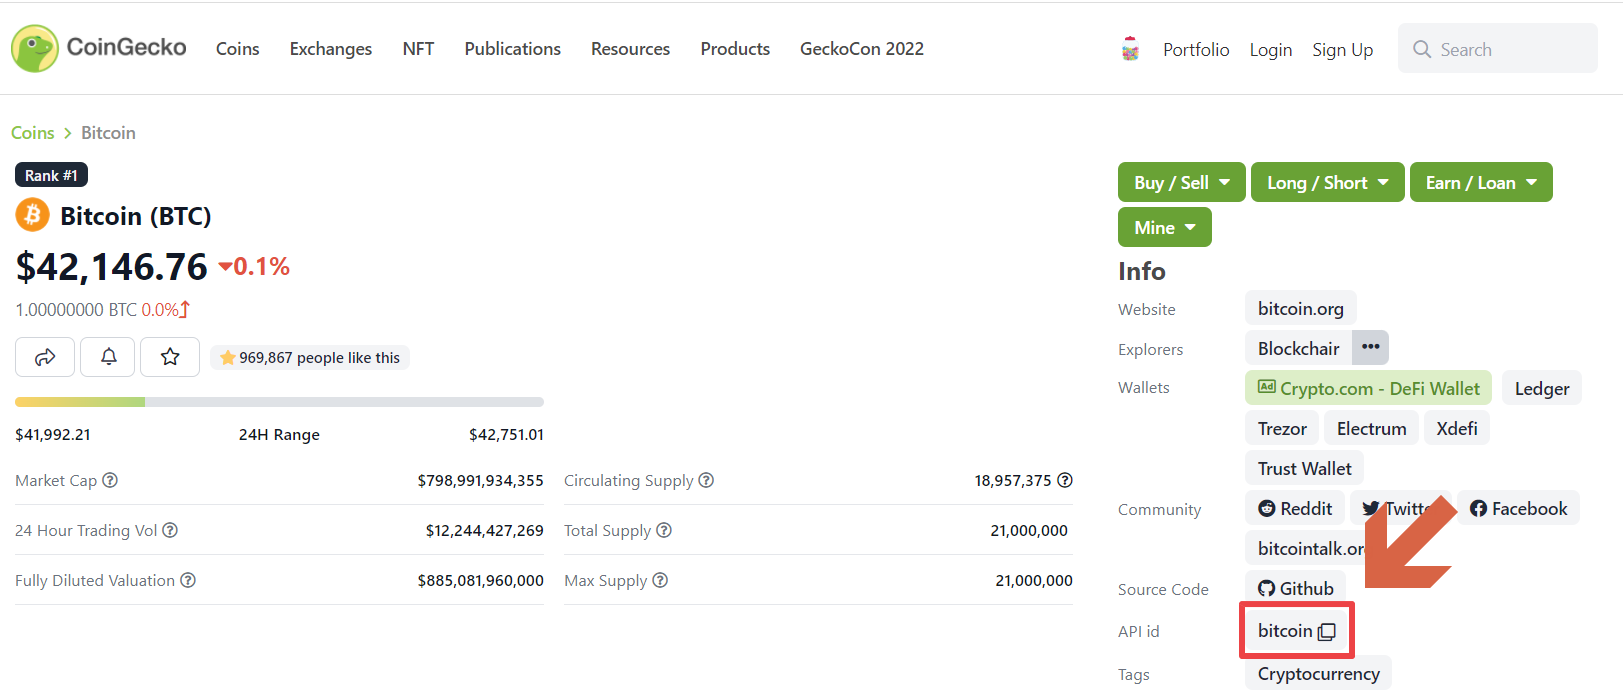Open the Trust Wallet link

tap(1305, 468)
